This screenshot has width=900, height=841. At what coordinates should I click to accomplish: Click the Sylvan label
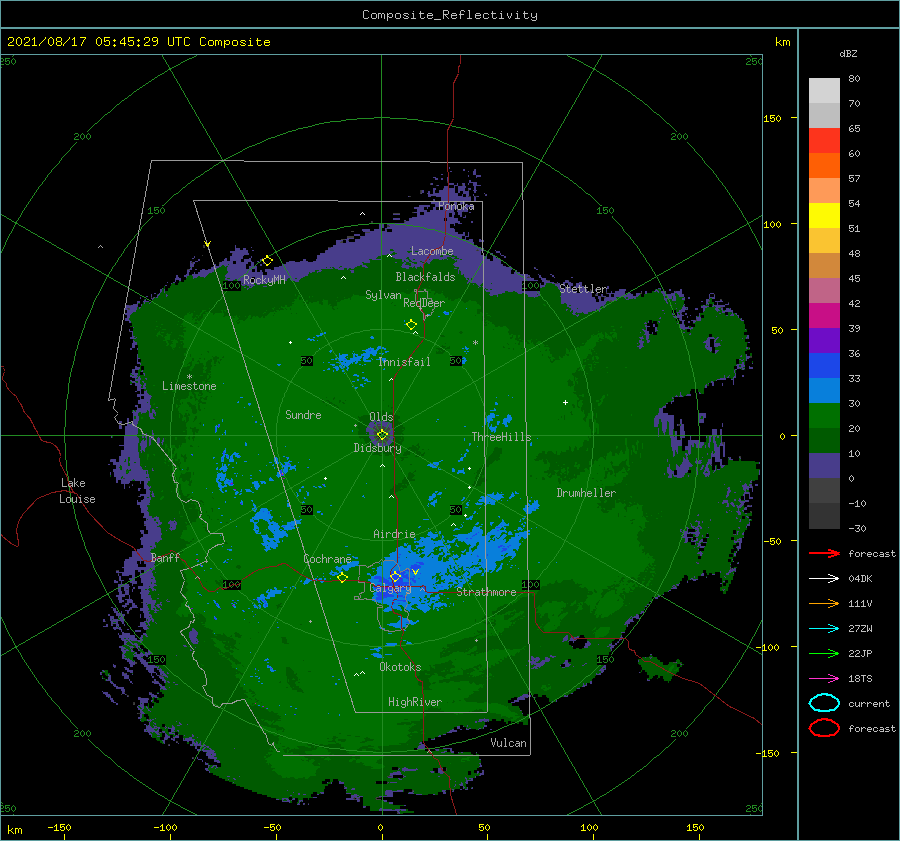click(x=383, y=295)
